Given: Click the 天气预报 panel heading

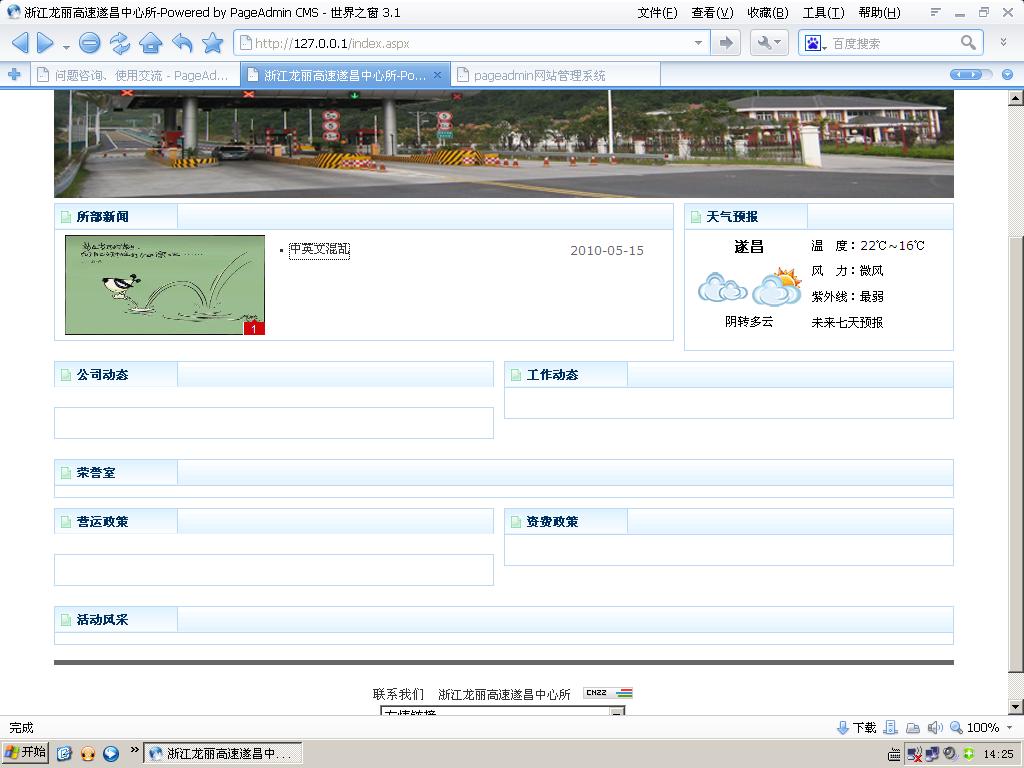Looking at the screenshot, I should (732, 217).
